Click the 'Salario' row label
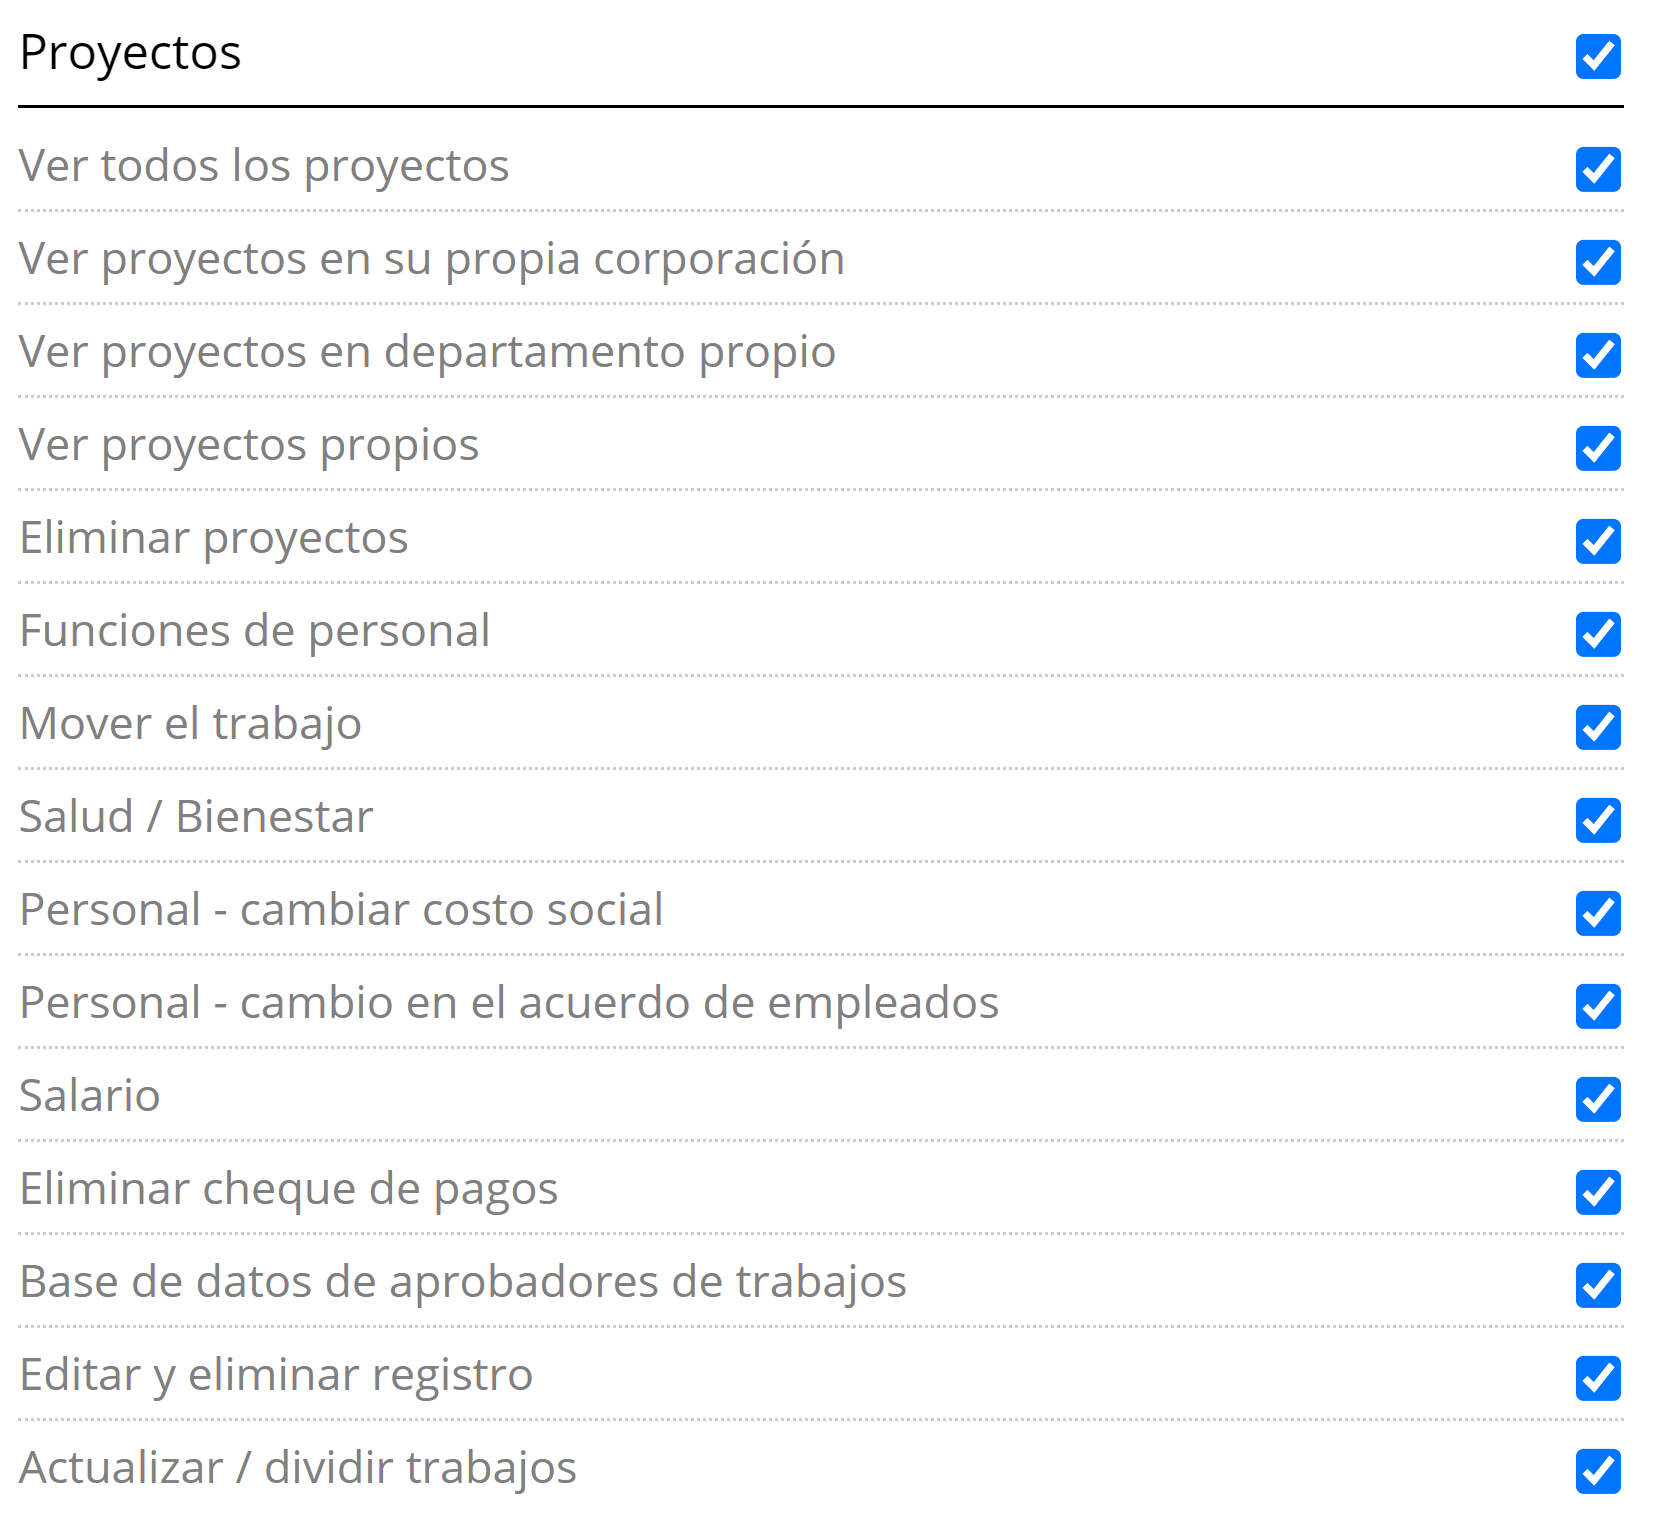 click(x=90, y=1096)
